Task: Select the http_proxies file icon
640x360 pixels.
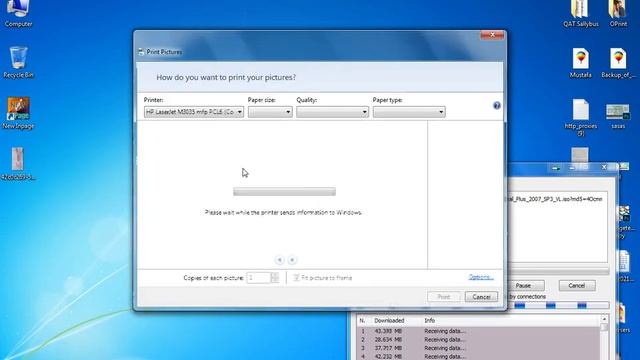Action: point(580,118)
